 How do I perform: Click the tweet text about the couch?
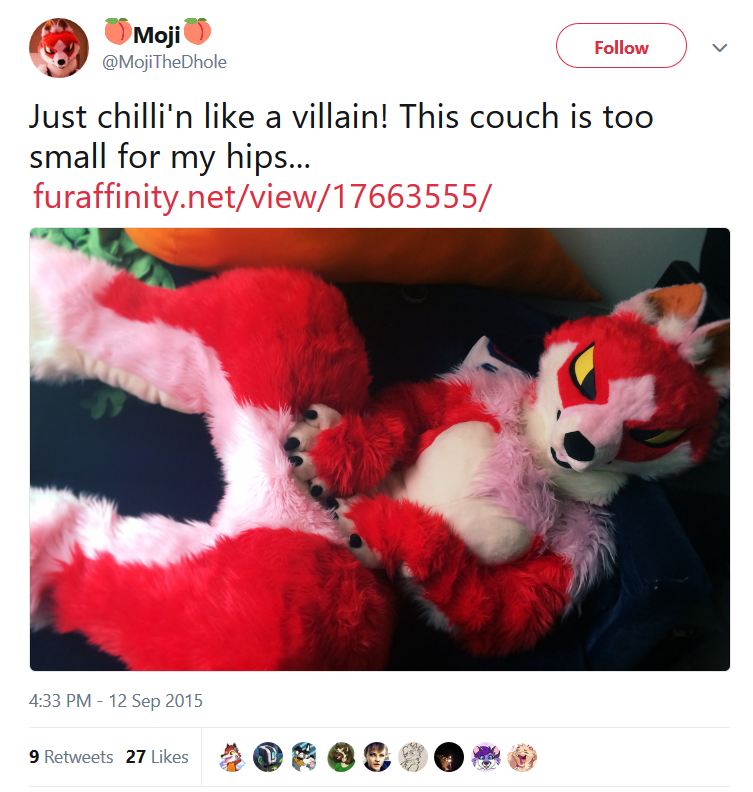(341, 136)
